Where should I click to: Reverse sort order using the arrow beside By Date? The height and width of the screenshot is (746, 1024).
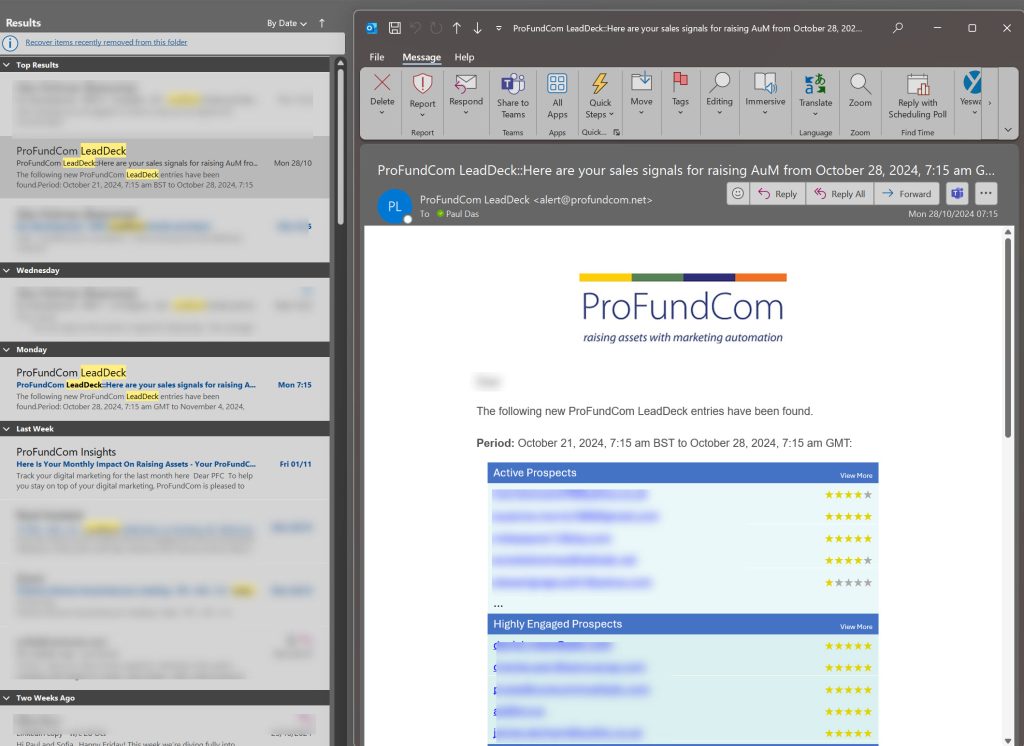coord(321,22)
